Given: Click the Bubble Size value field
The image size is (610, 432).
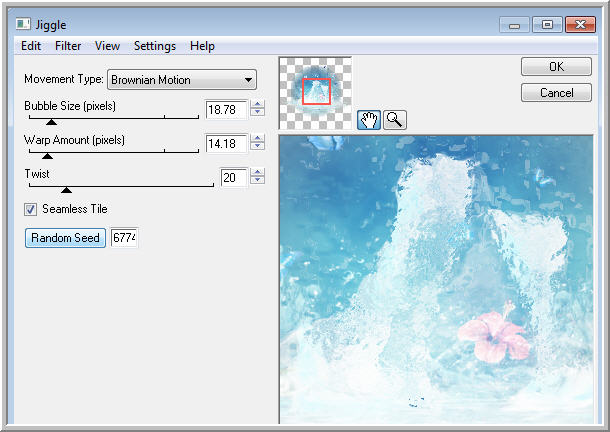Looking at the screenshot, I should click(226, 110).
